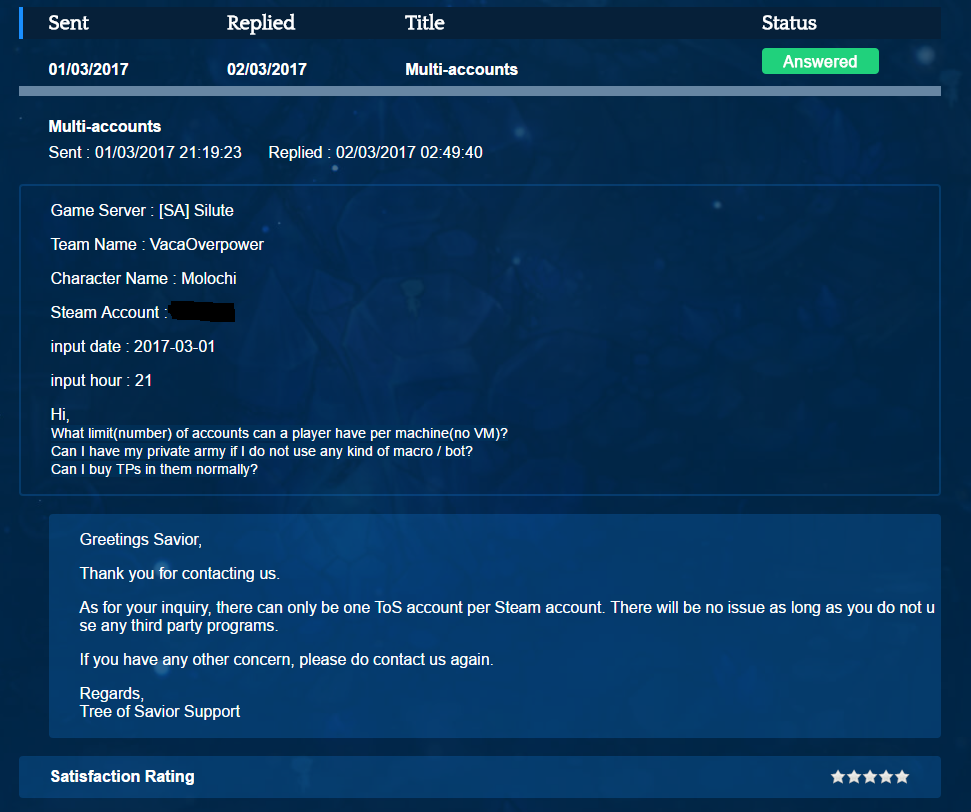Rate four stars in Satisfaction Rating
This screenshot has height=812, width=971.
[x=886, y=776]
